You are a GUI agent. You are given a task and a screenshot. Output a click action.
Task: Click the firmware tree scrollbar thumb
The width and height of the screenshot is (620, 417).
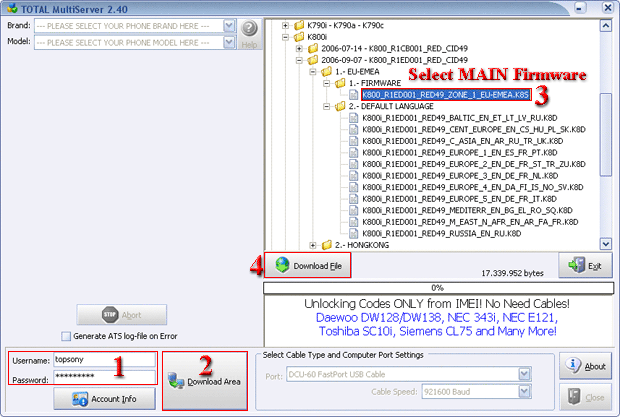click(x=606, y=134)
